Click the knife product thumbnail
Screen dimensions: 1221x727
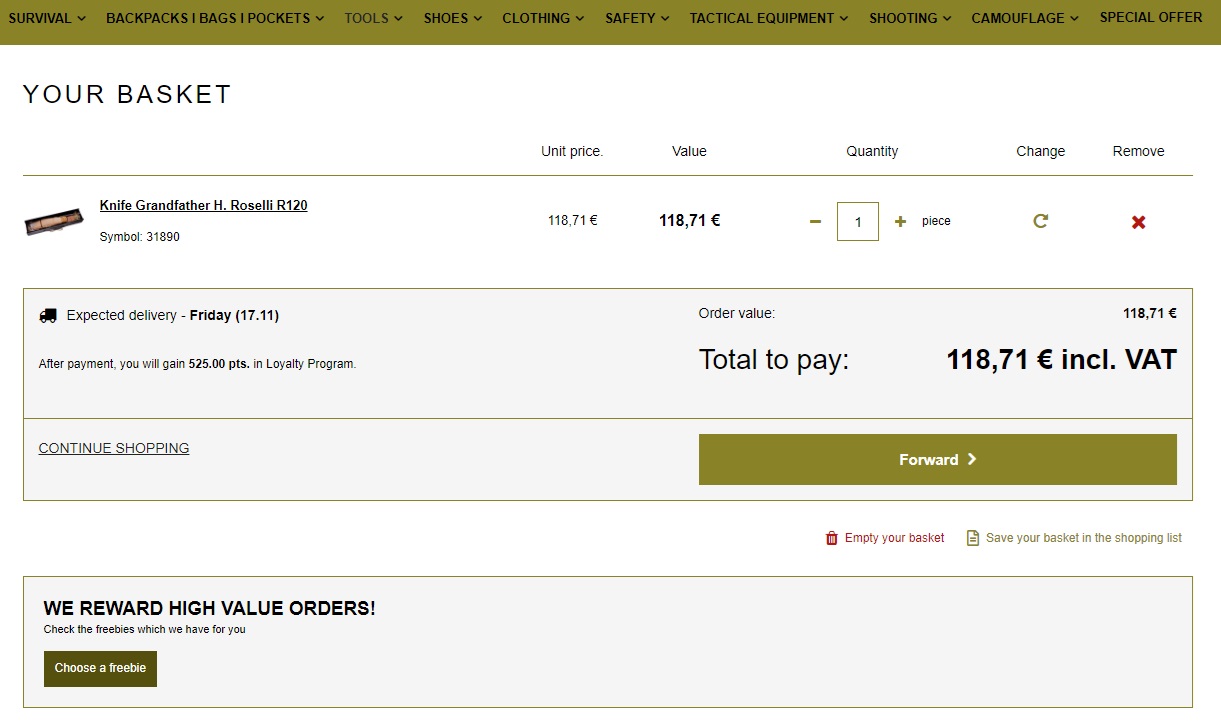[54, 222]
